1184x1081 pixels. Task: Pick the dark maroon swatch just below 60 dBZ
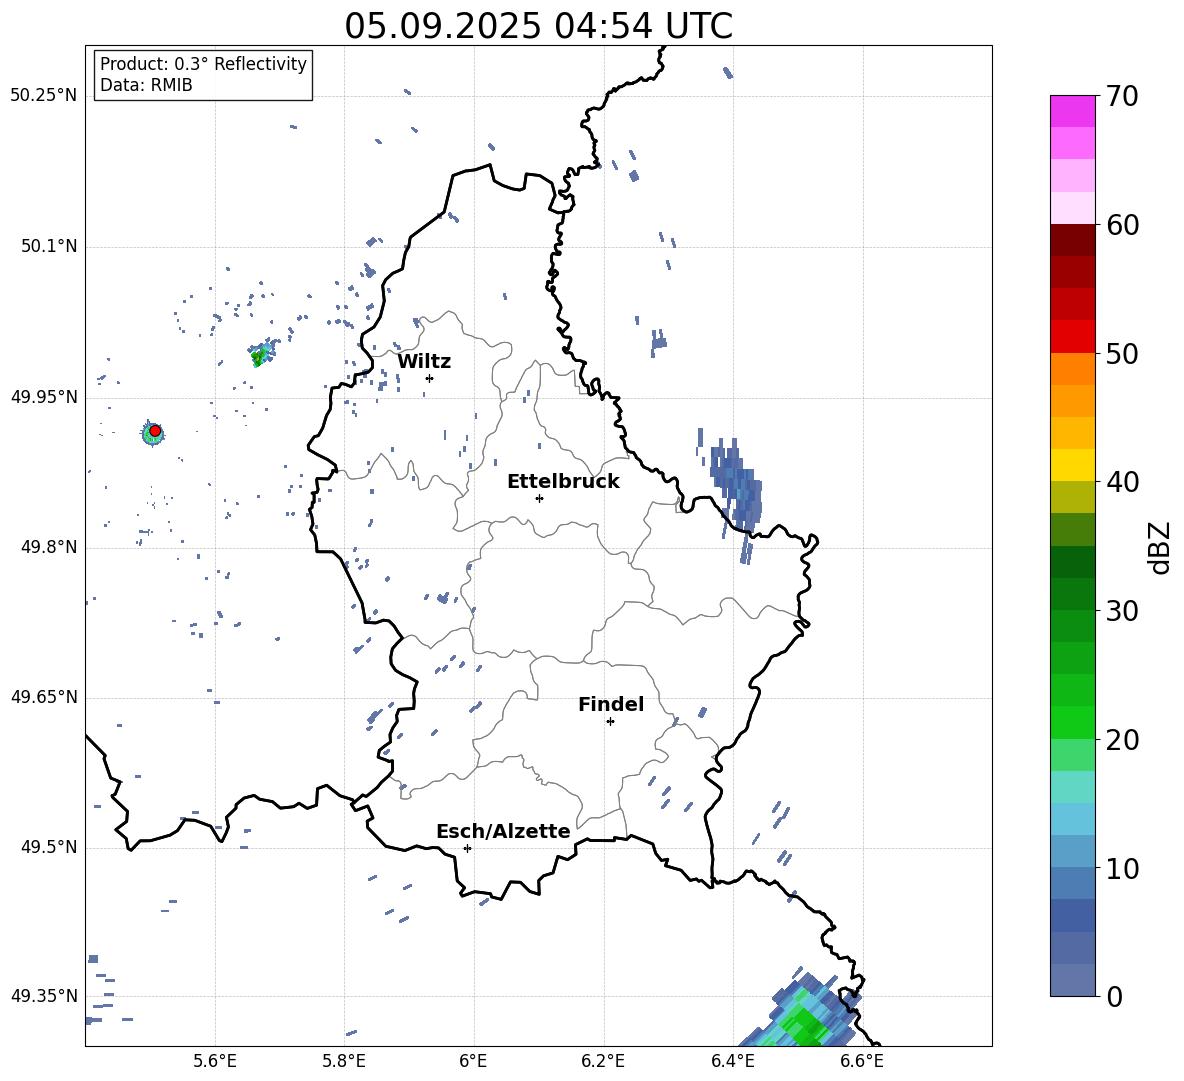(x=1072, y=240)
